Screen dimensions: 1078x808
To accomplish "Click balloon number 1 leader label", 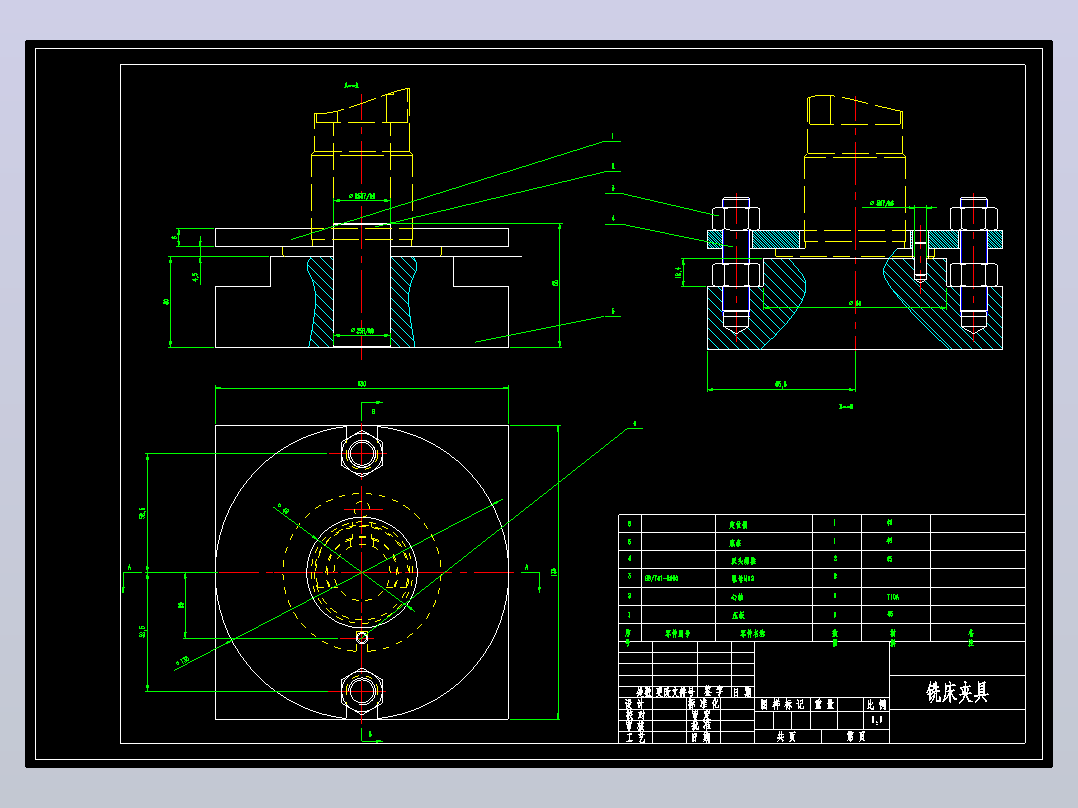I will coord(613,137).
